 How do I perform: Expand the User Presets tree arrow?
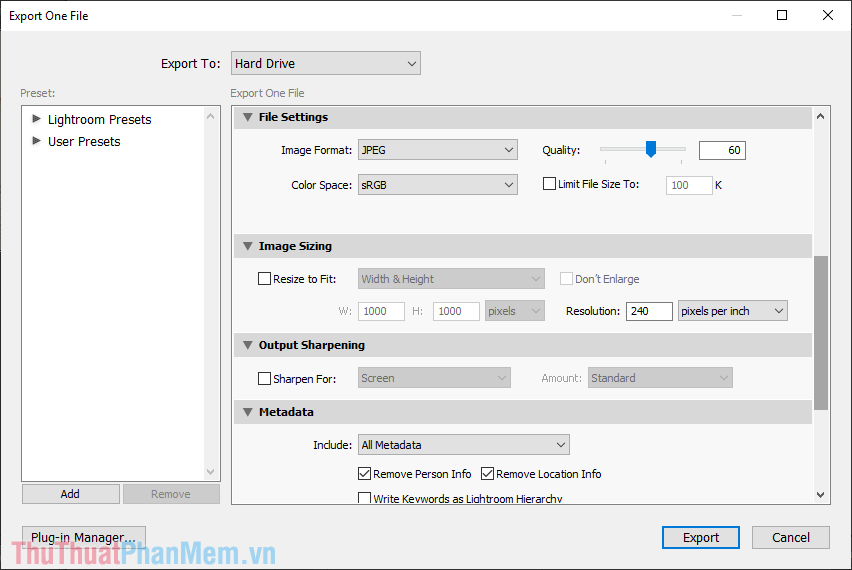click(x=36, y=141)
